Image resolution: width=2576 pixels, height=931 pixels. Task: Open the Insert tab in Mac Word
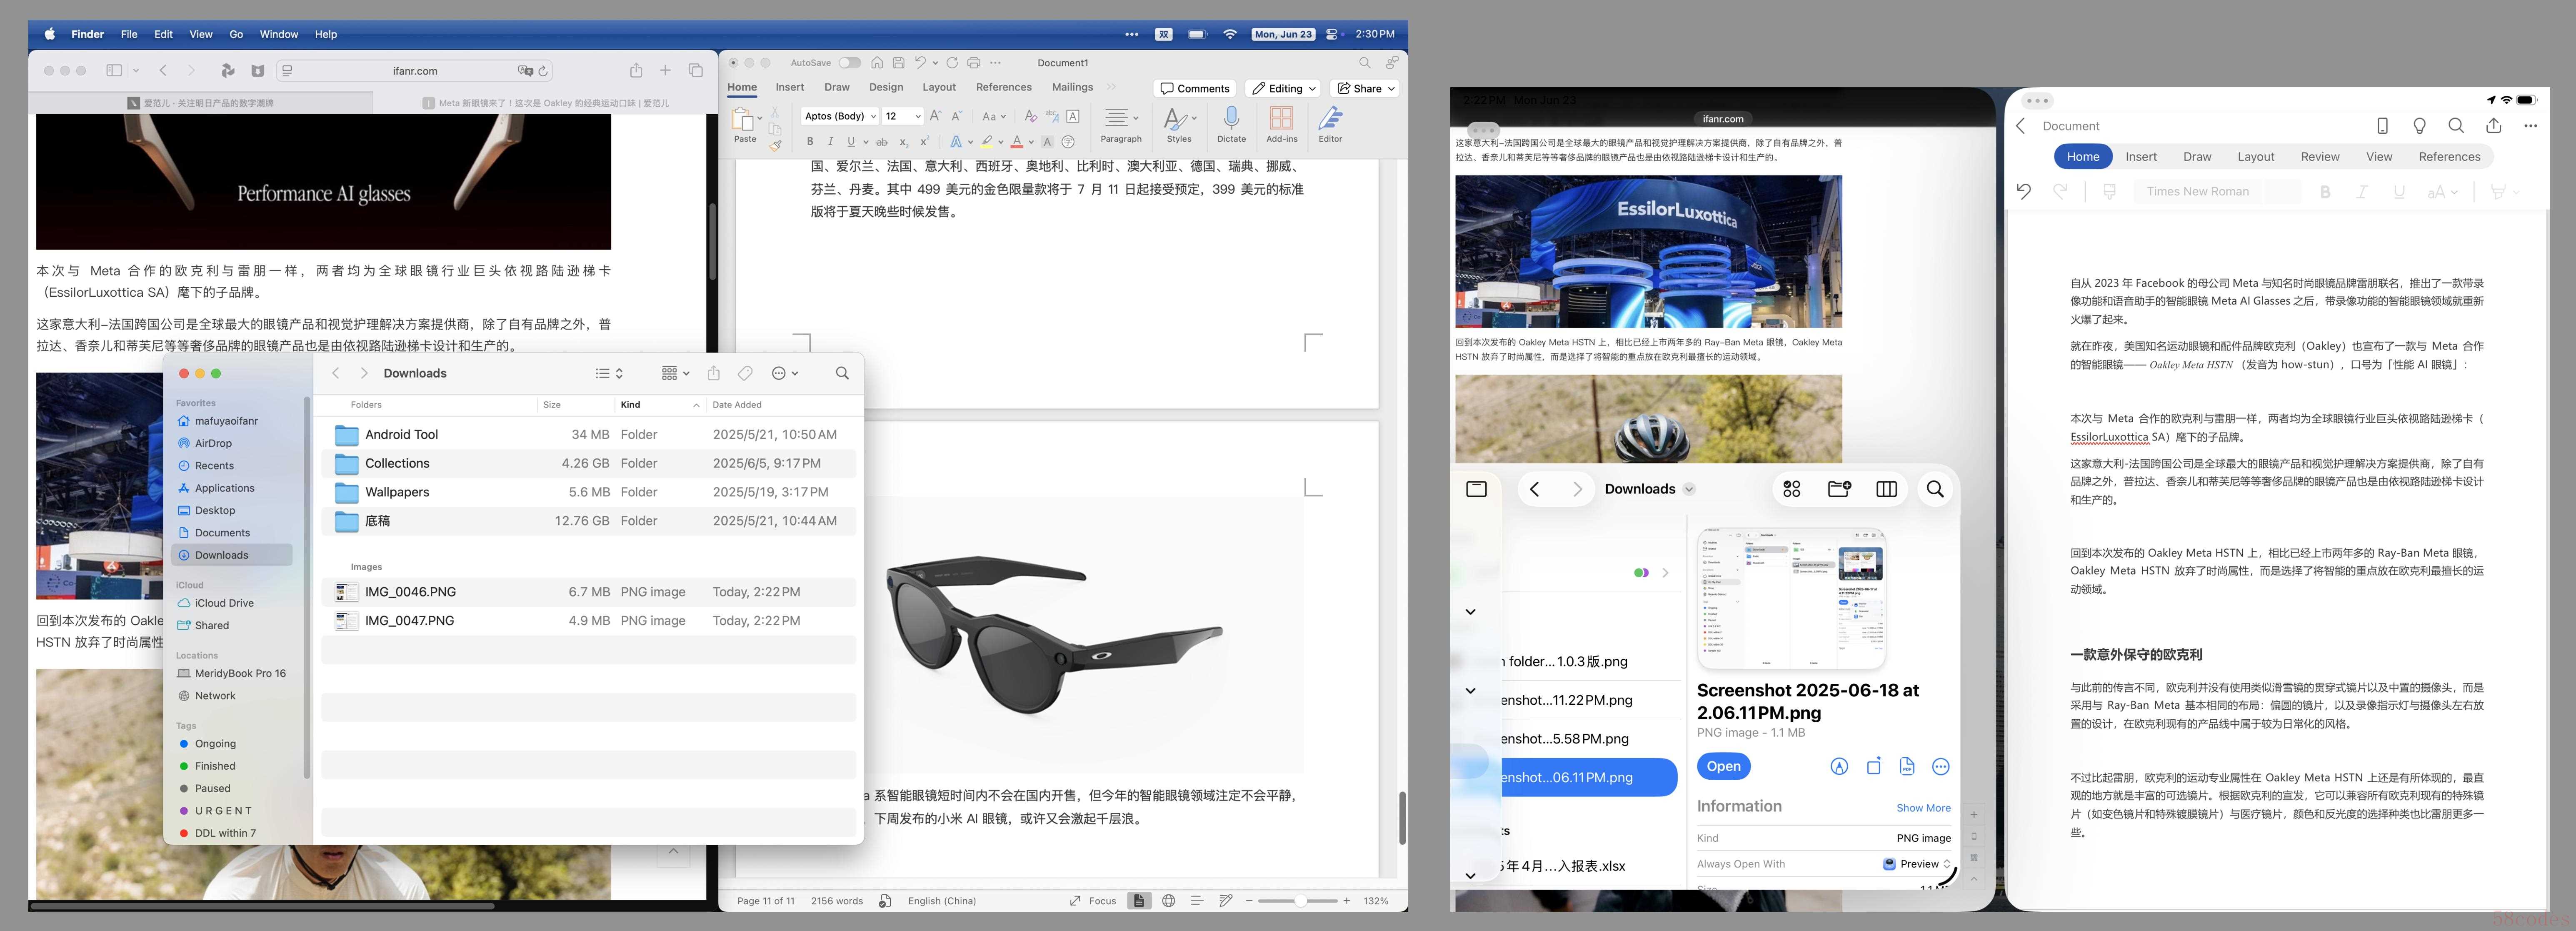789,87
